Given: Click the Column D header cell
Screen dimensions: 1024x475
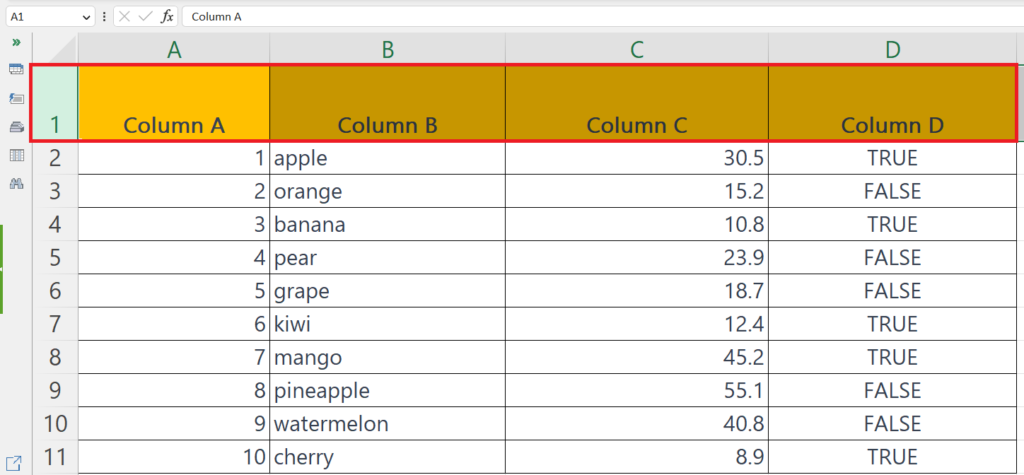Looking at the screenshot, I should pyautogui.click(x=892, y=103).
